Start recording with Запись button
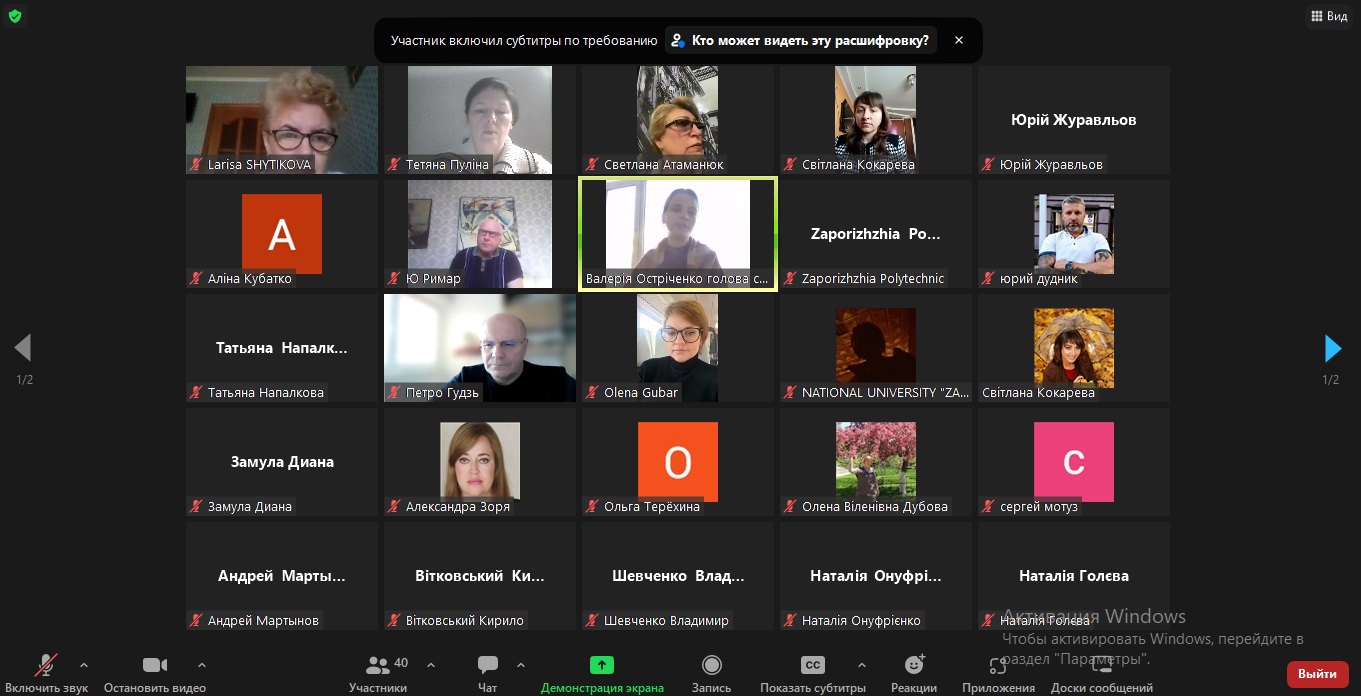This screenshot has height=696, width=1361. tap(711, 666)
